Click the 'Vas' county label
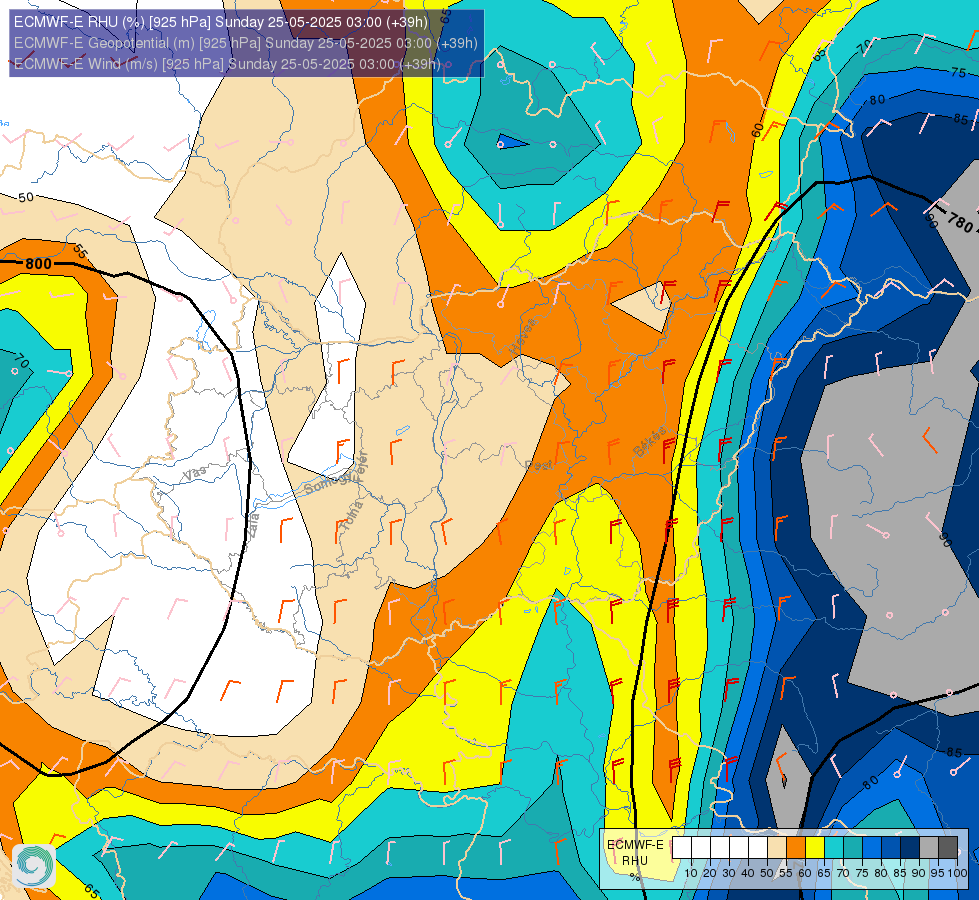The image size is (979, 900). (x=195, y=473)
